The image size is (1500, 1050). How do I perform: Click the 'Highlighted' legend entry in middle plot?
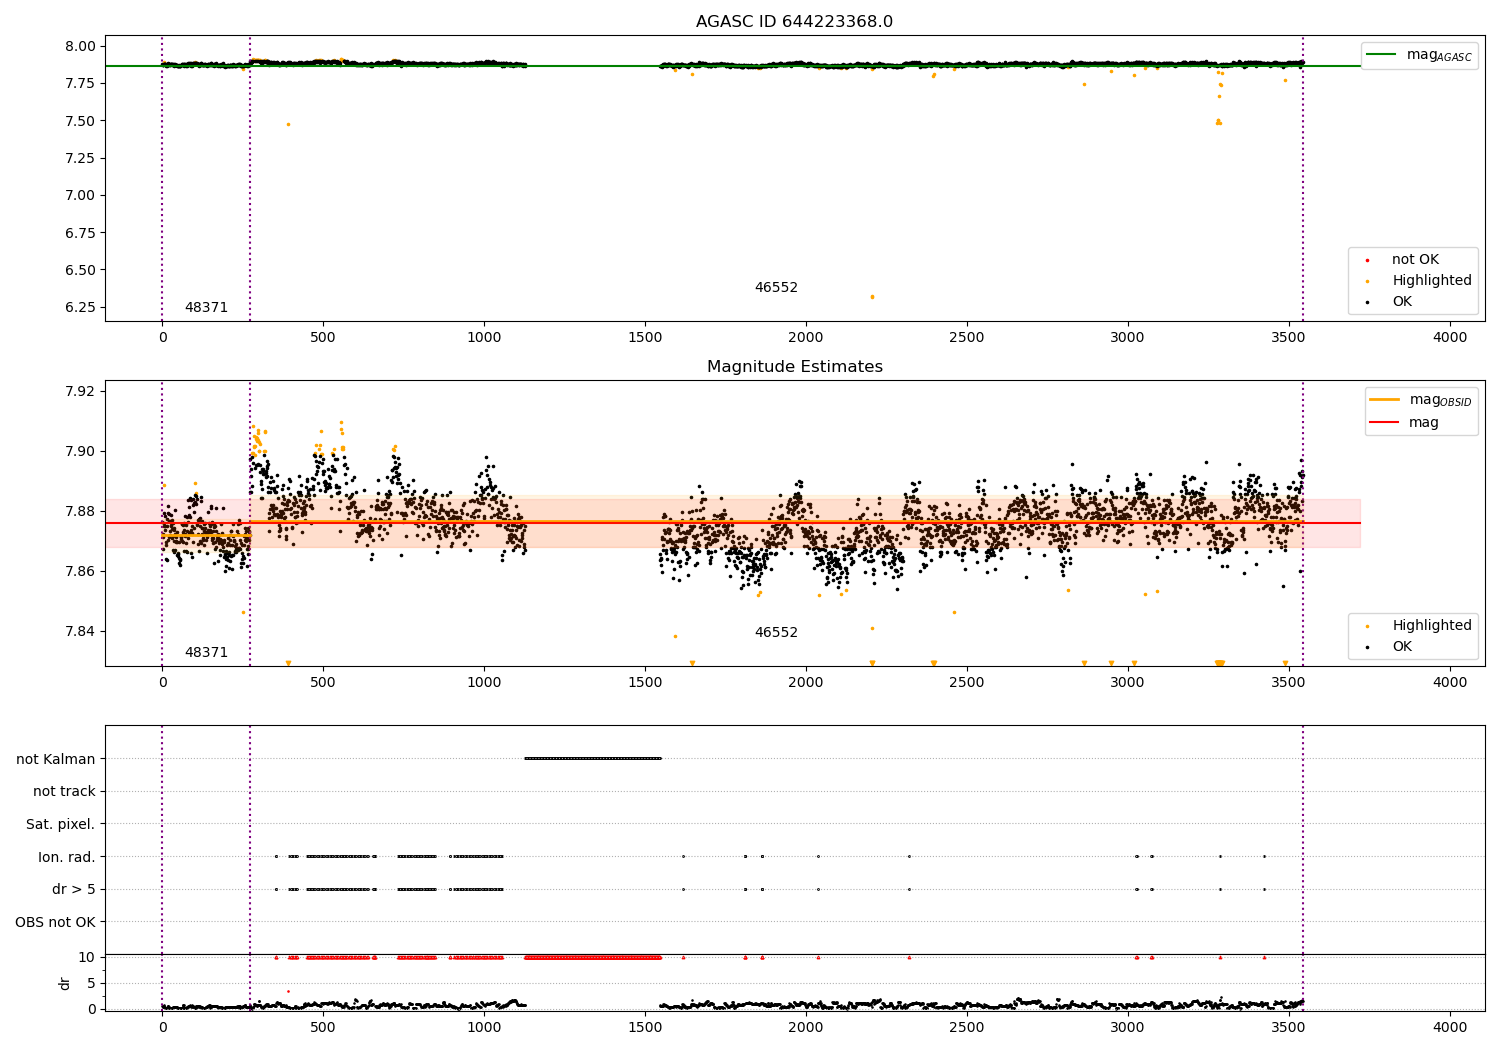(x=1418, y=626)
